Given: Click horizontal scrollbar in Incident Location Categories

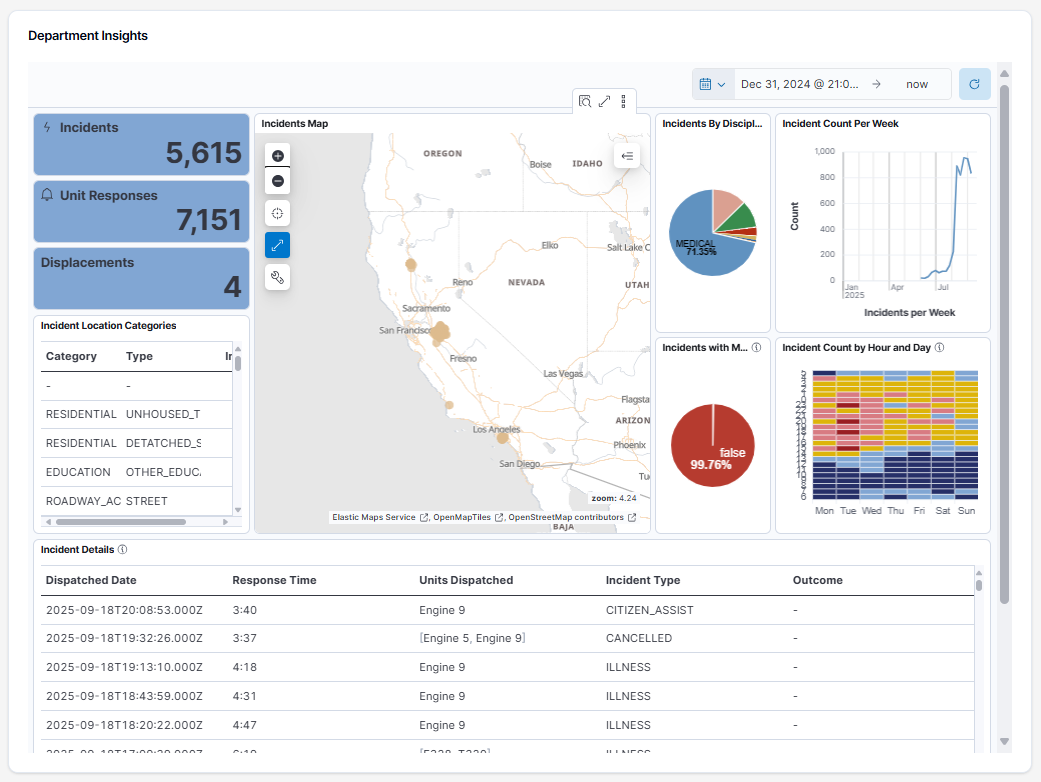Looking at the screenshot, I should 120,522.
